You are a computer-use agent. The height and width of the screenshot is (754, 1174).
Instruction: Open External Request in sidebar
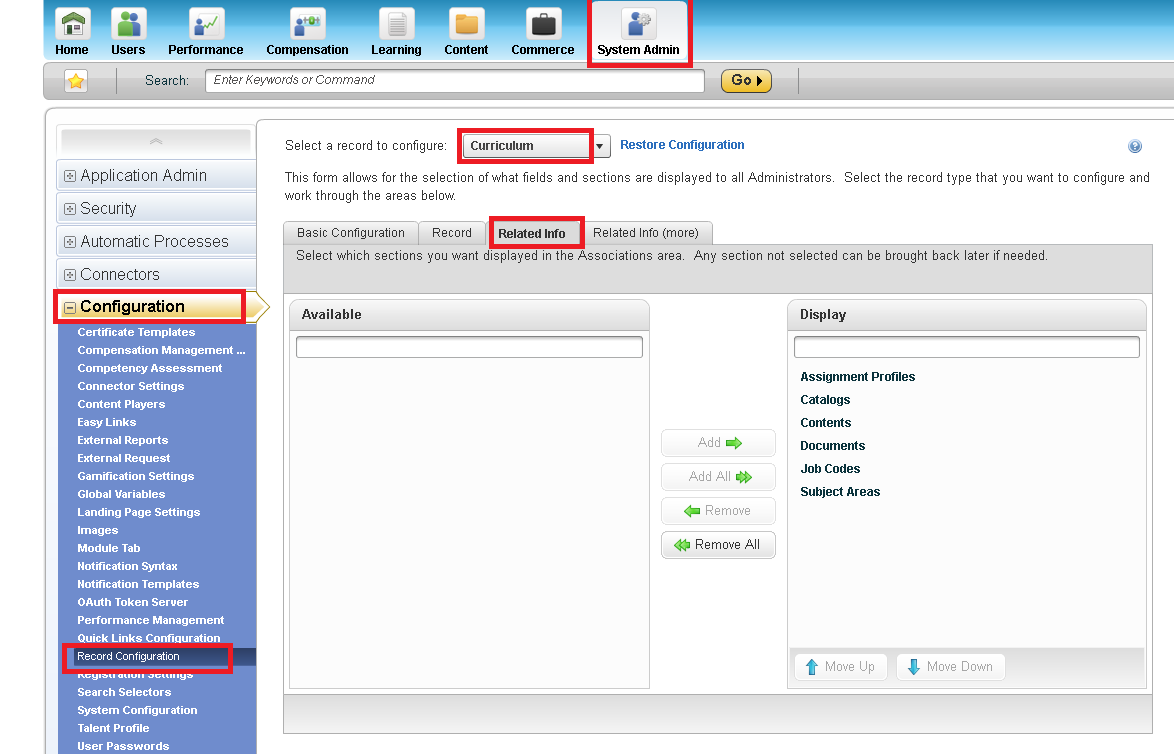tap(124, 458)
